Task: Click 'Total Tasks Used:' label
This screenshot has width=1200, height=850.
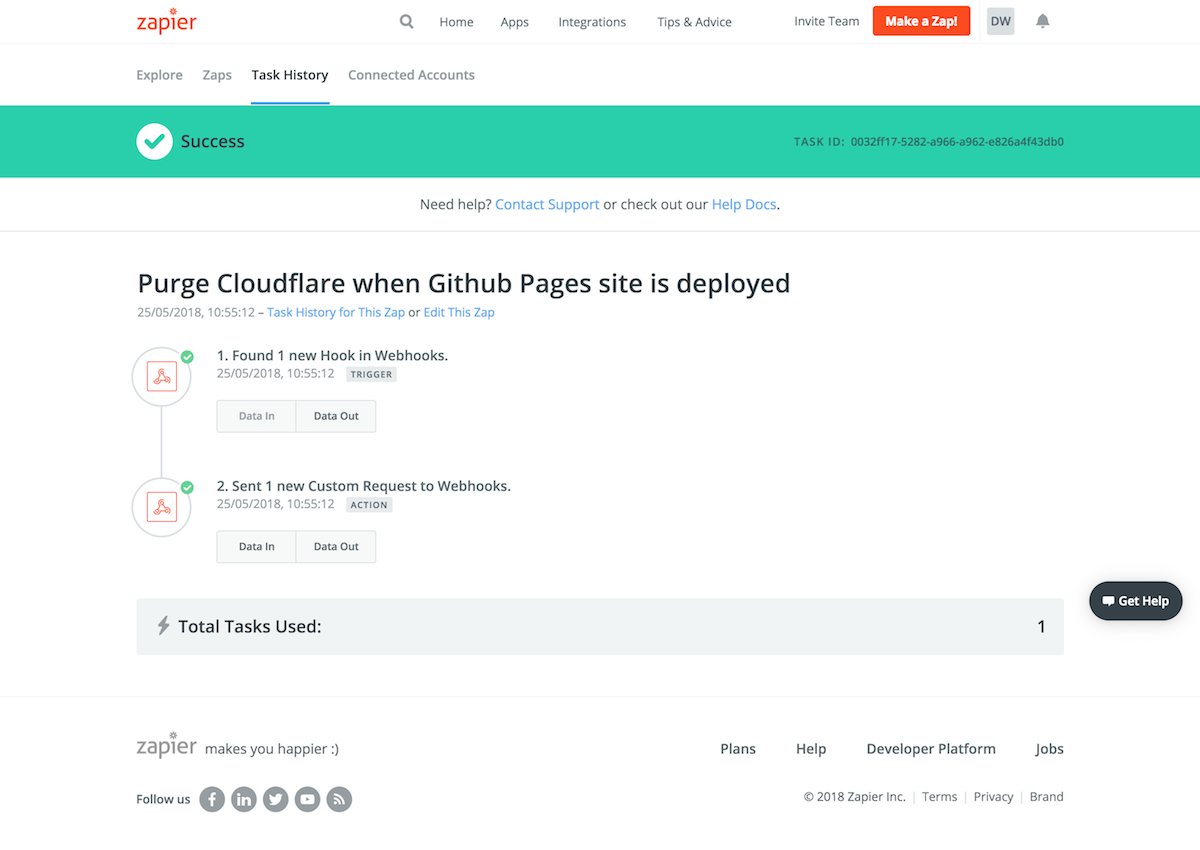Action: (x=250, y=627)
